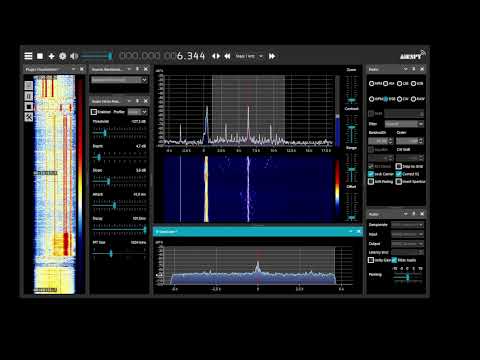Click the first icon in the waterfall plugin

coord(29,85)
